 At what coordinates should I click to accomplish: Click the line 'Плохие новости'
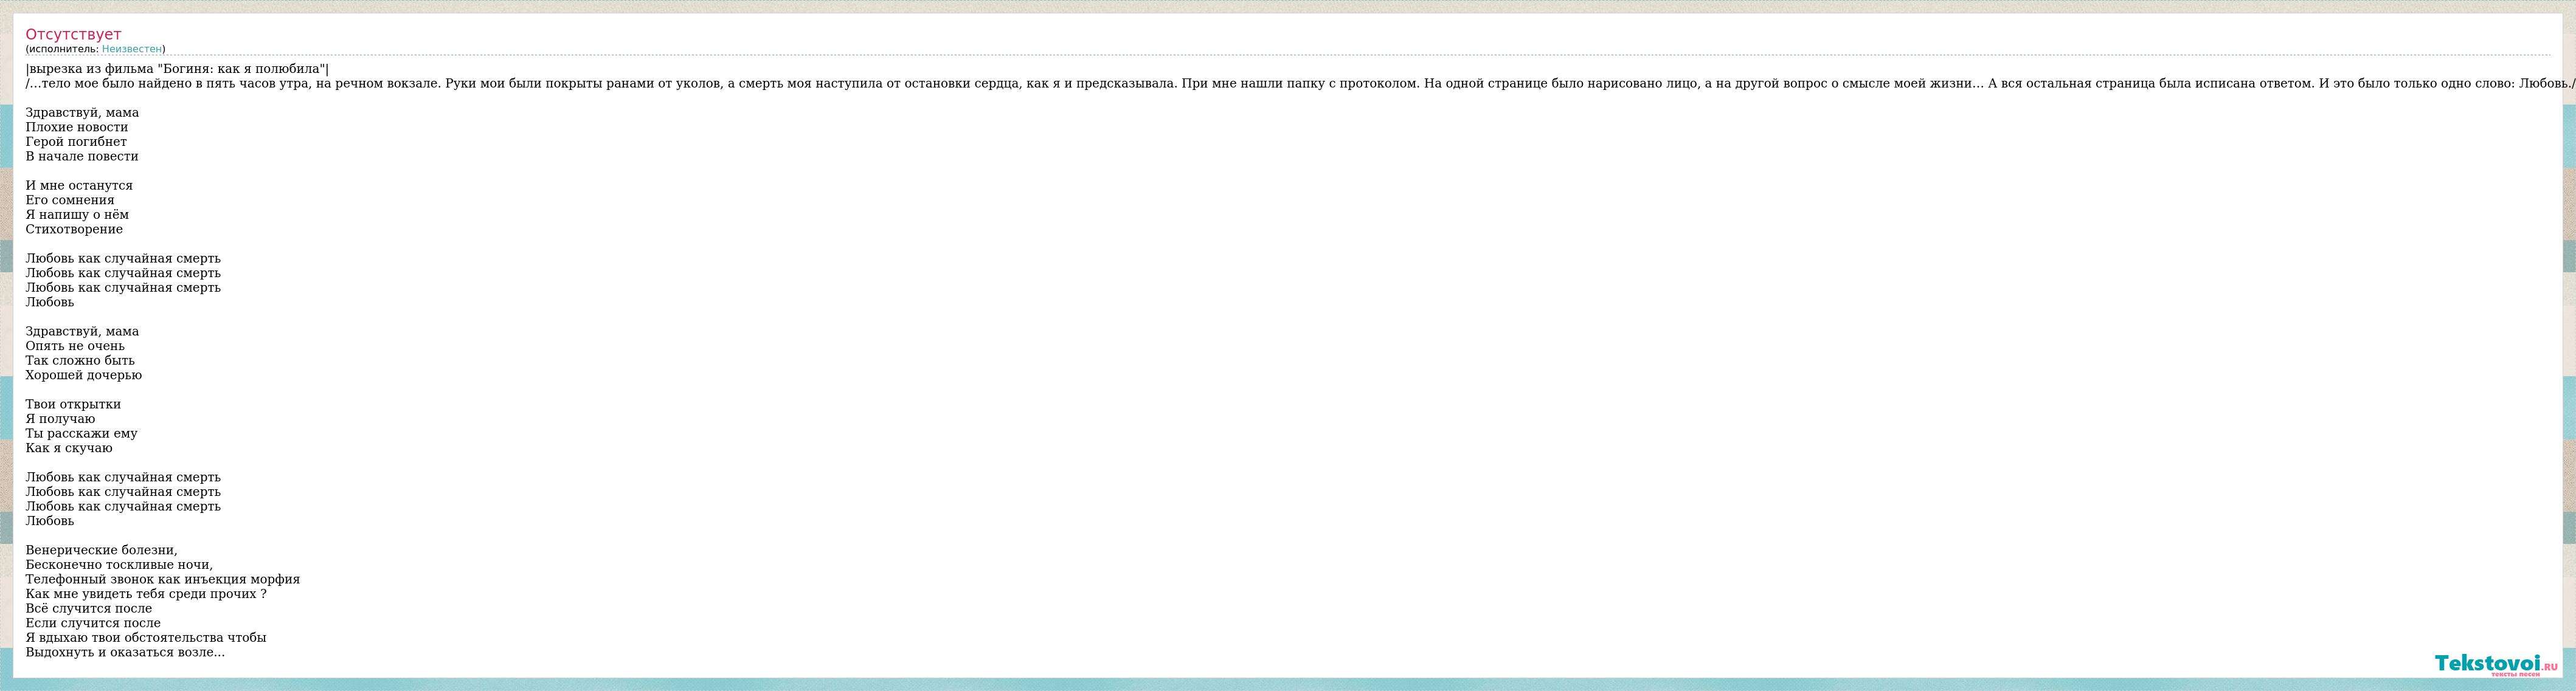point(77,127)
